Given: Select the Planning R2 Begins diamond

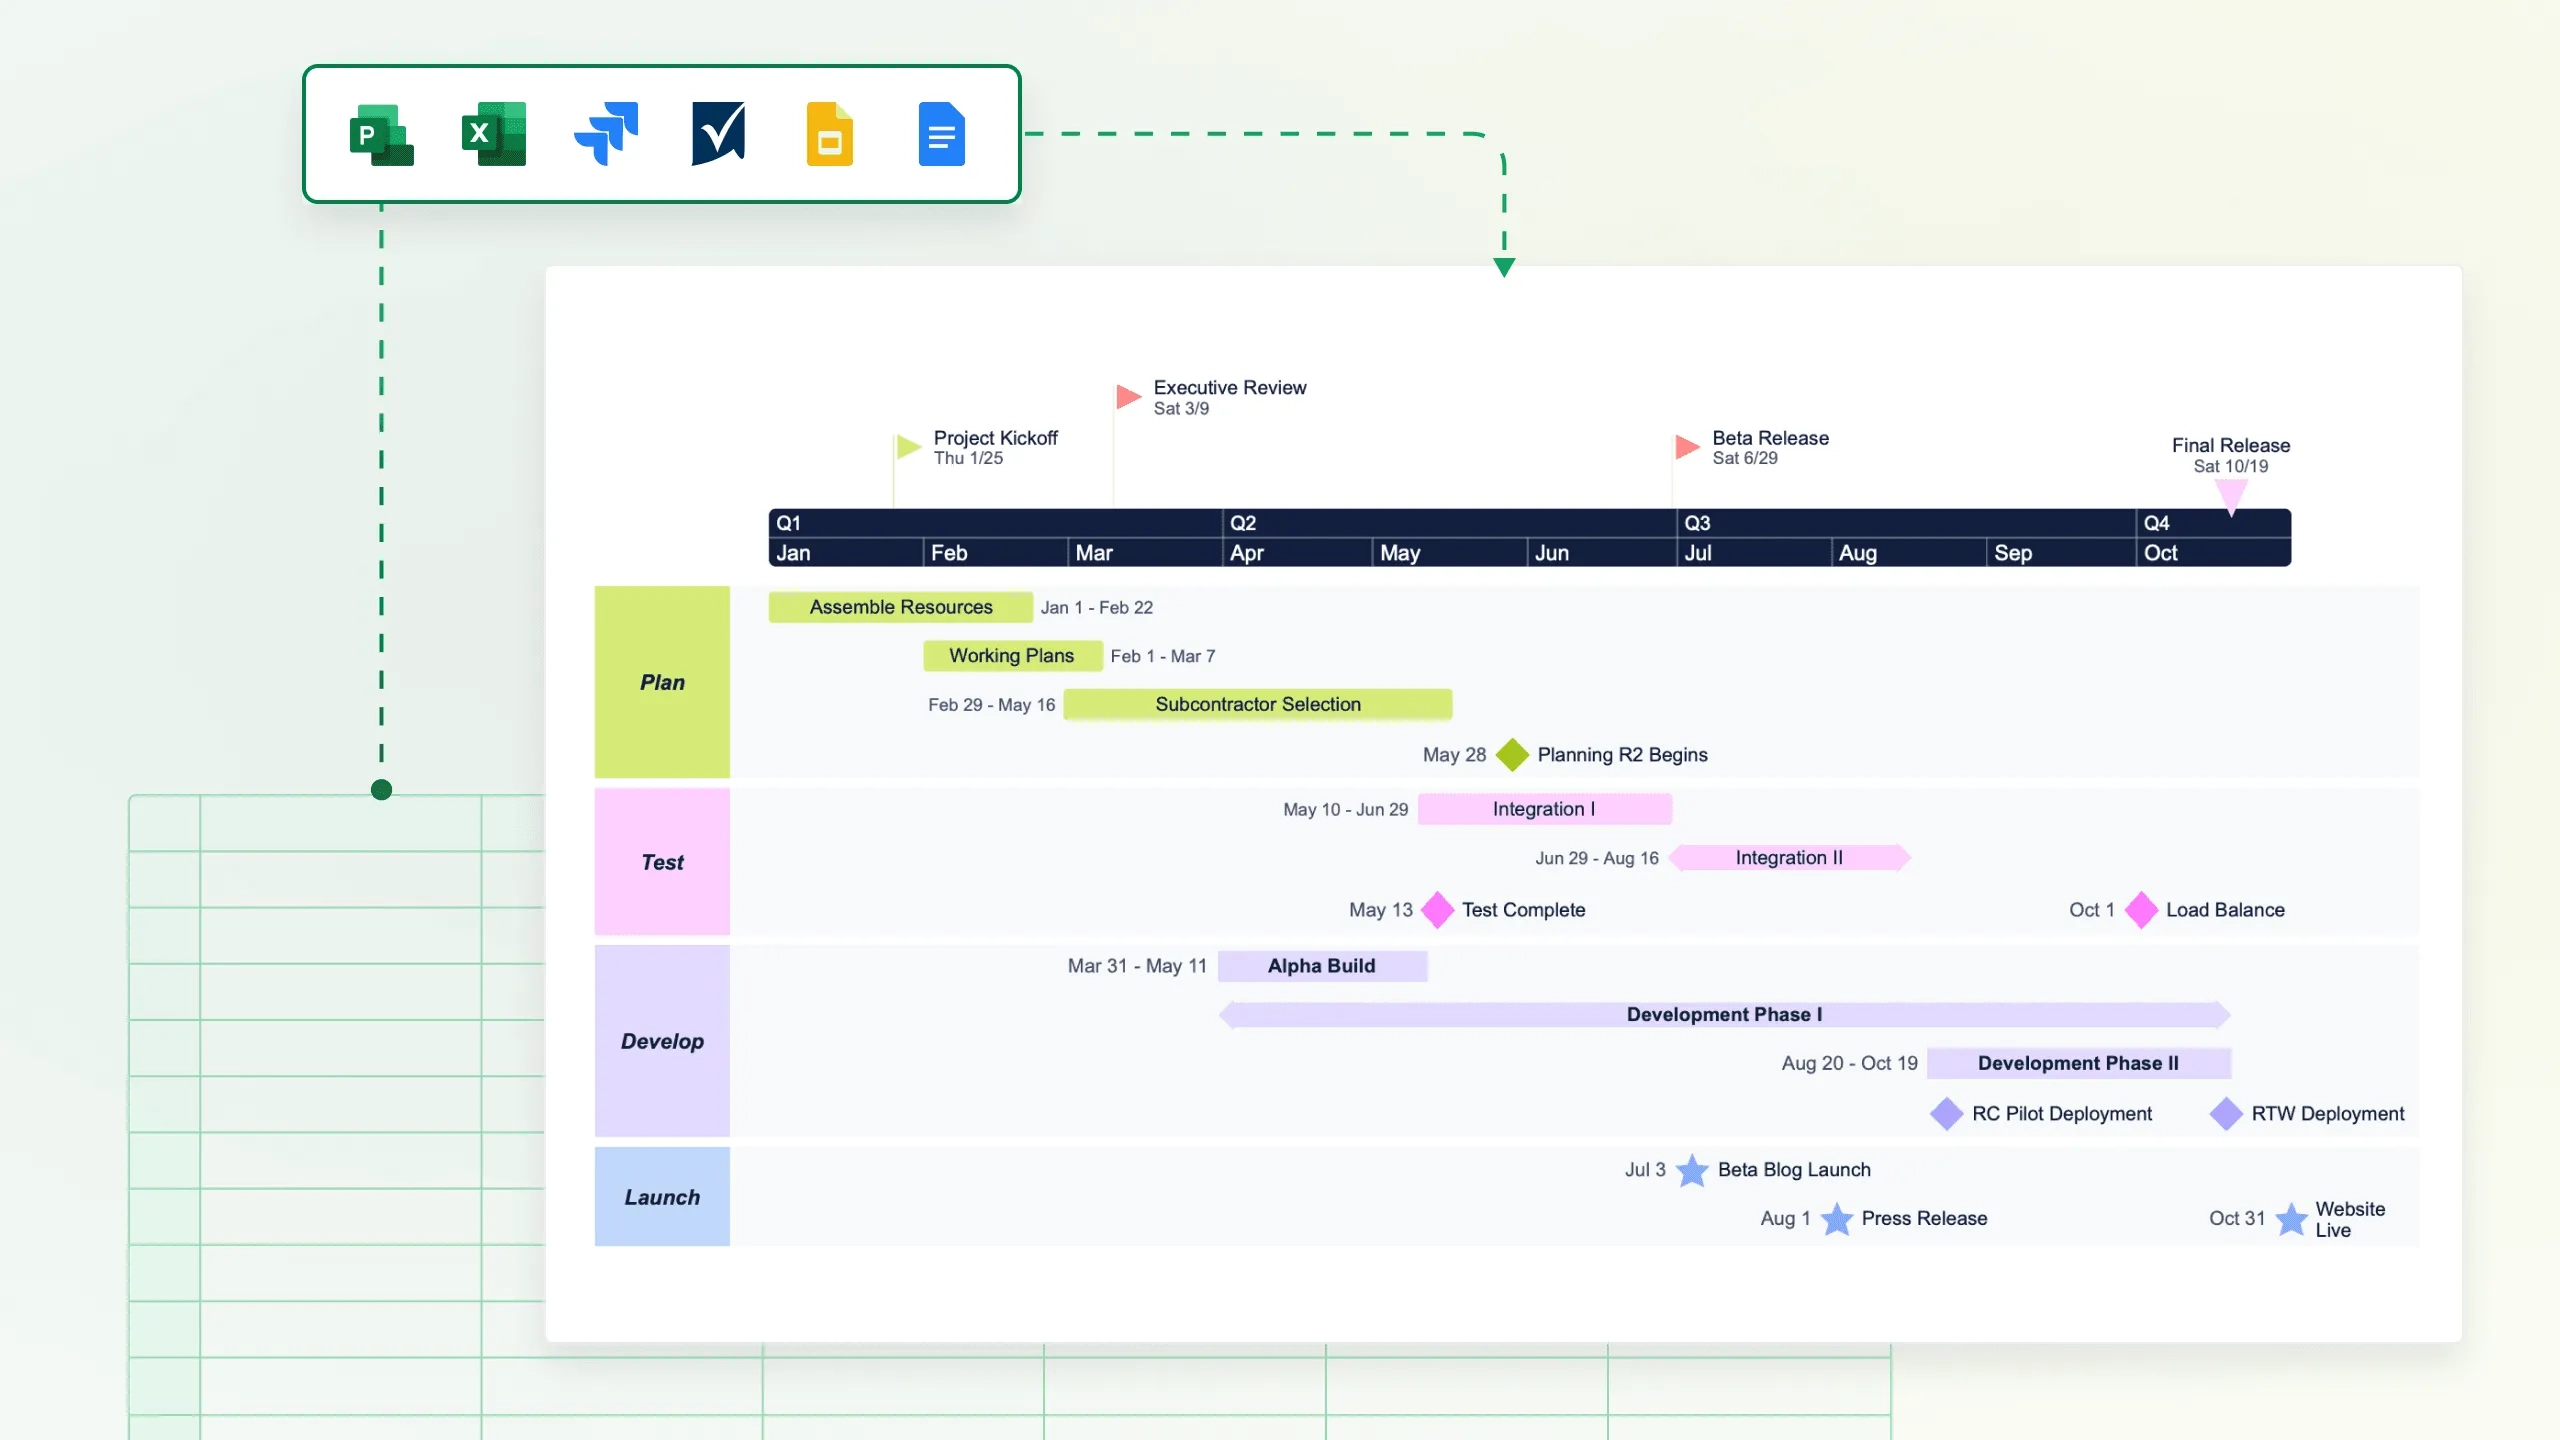Looking at the screenshot, I should (1512, 755).
